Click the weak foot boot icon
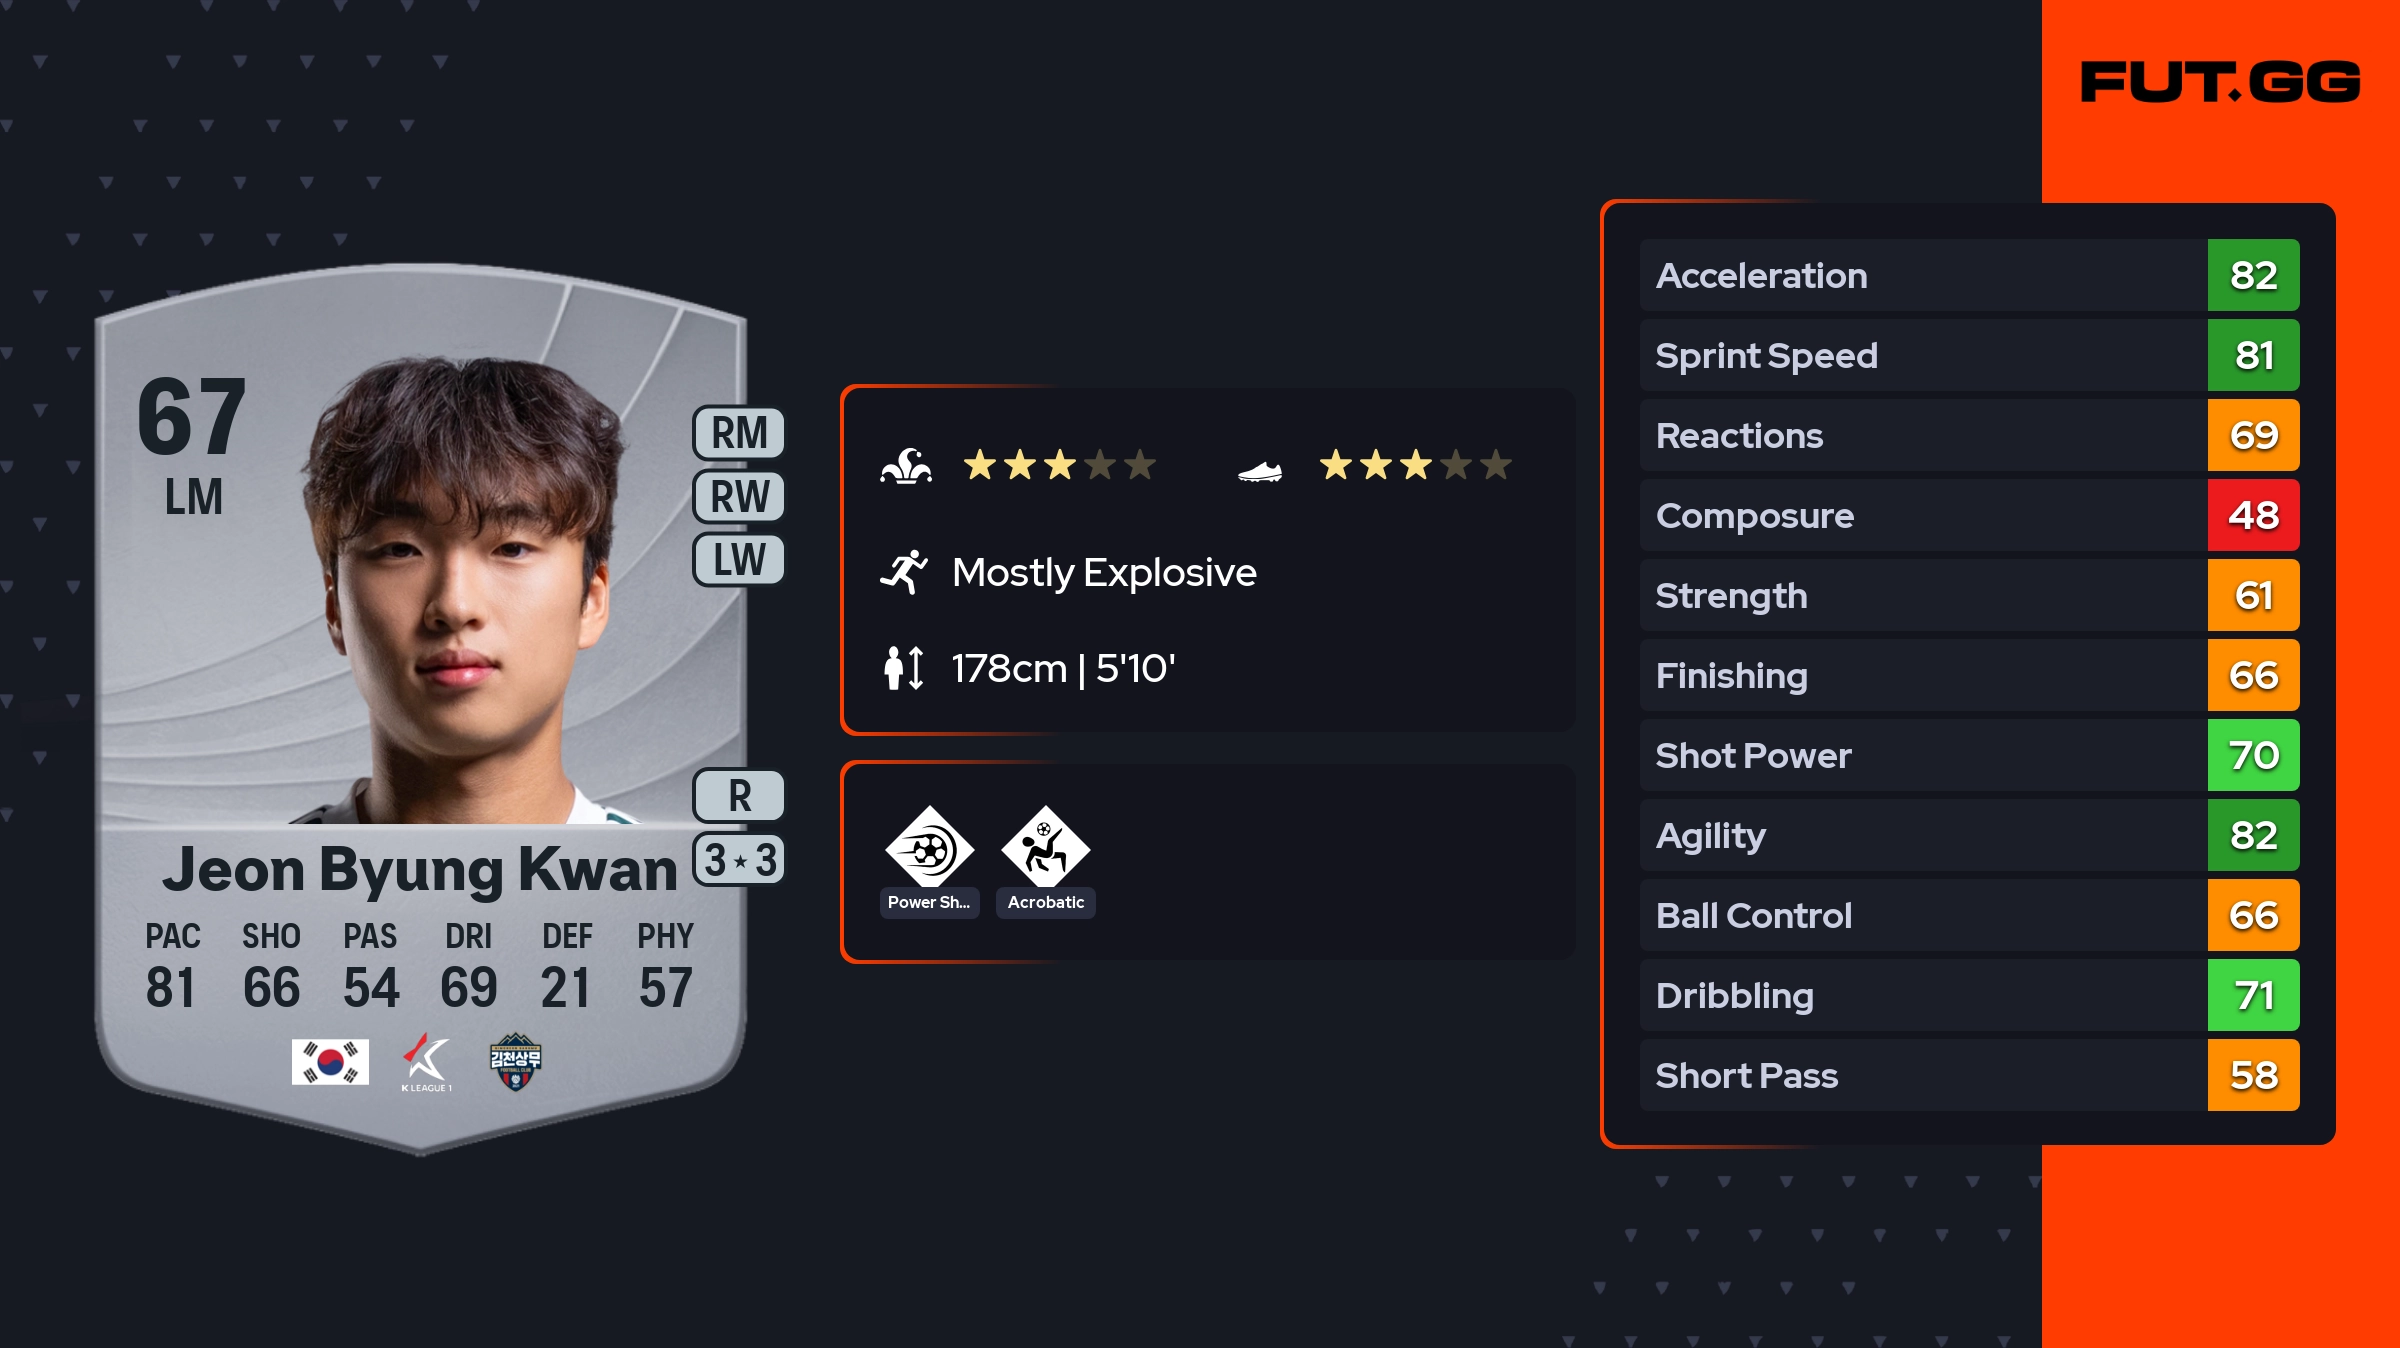The image size is (2400, 1348). [1260, 470]
